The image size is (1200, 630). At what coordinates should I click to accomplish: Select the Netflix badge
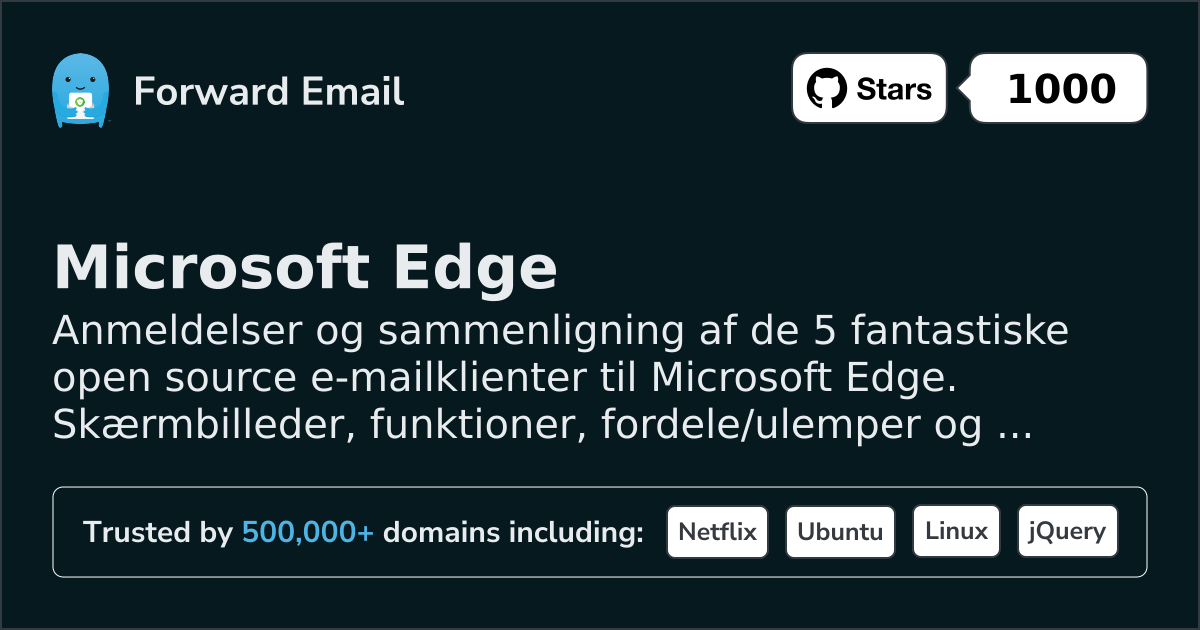click(x=717, y=532)
